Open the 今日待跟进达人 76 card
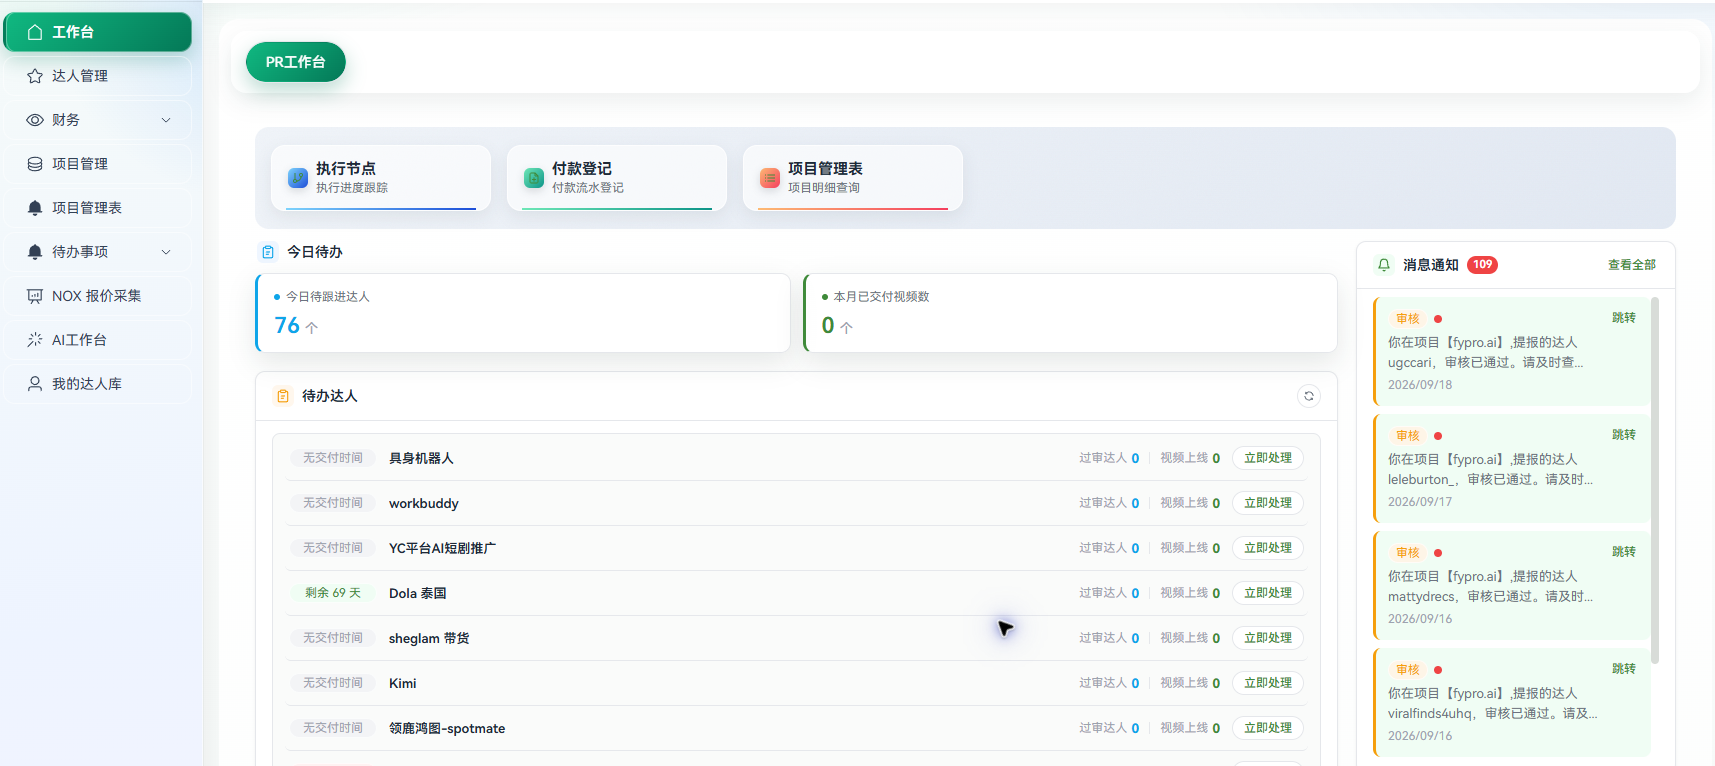The height and width of the screenshot is (766, 1715). 523,313
